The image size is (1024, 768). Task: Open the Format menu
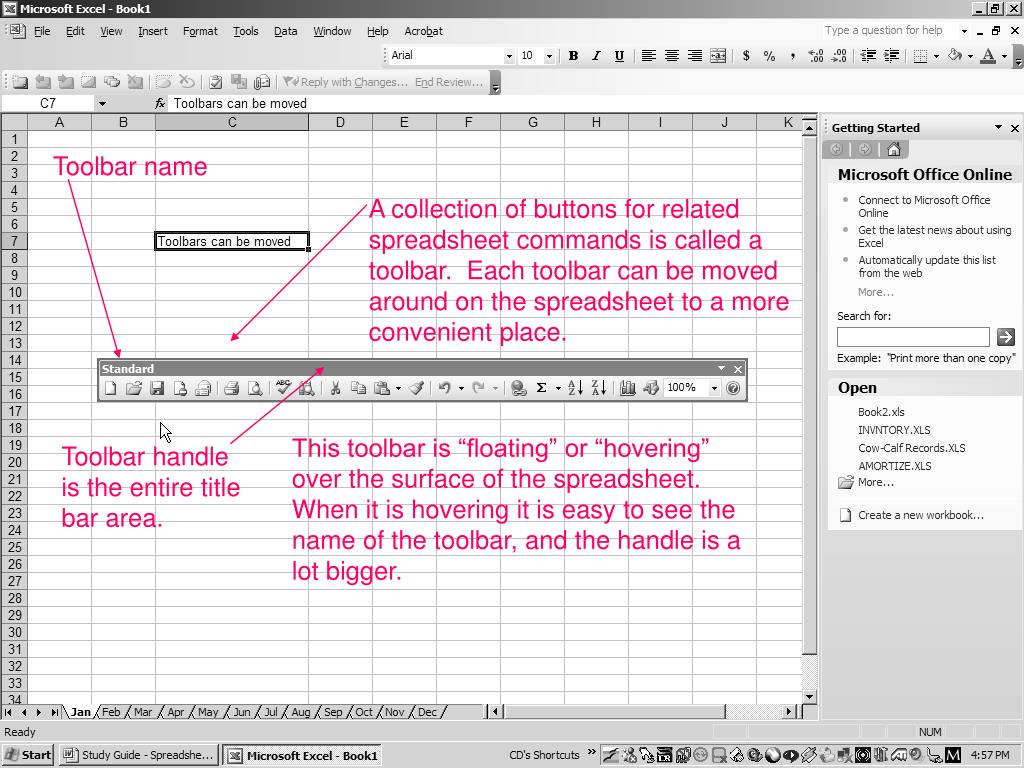(x=200, y=31)
